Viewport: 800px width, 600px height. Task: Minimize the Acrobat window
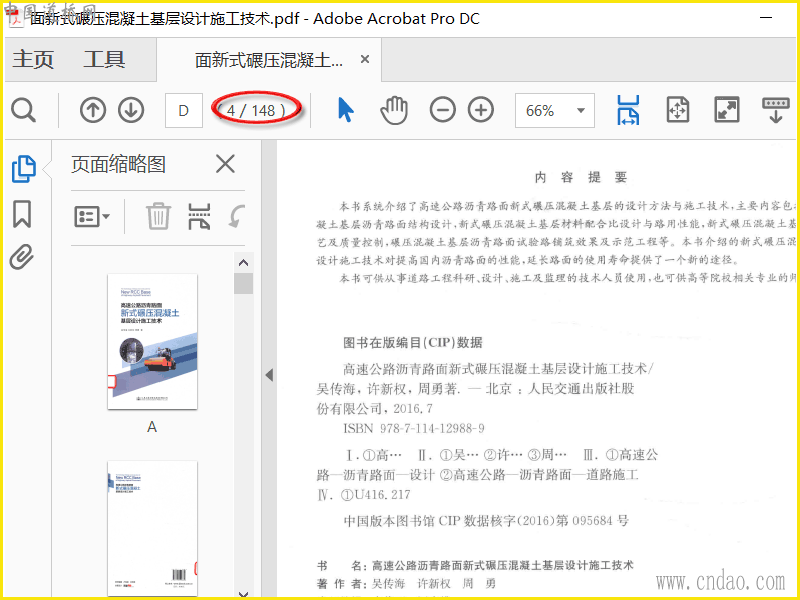[766, 17]
